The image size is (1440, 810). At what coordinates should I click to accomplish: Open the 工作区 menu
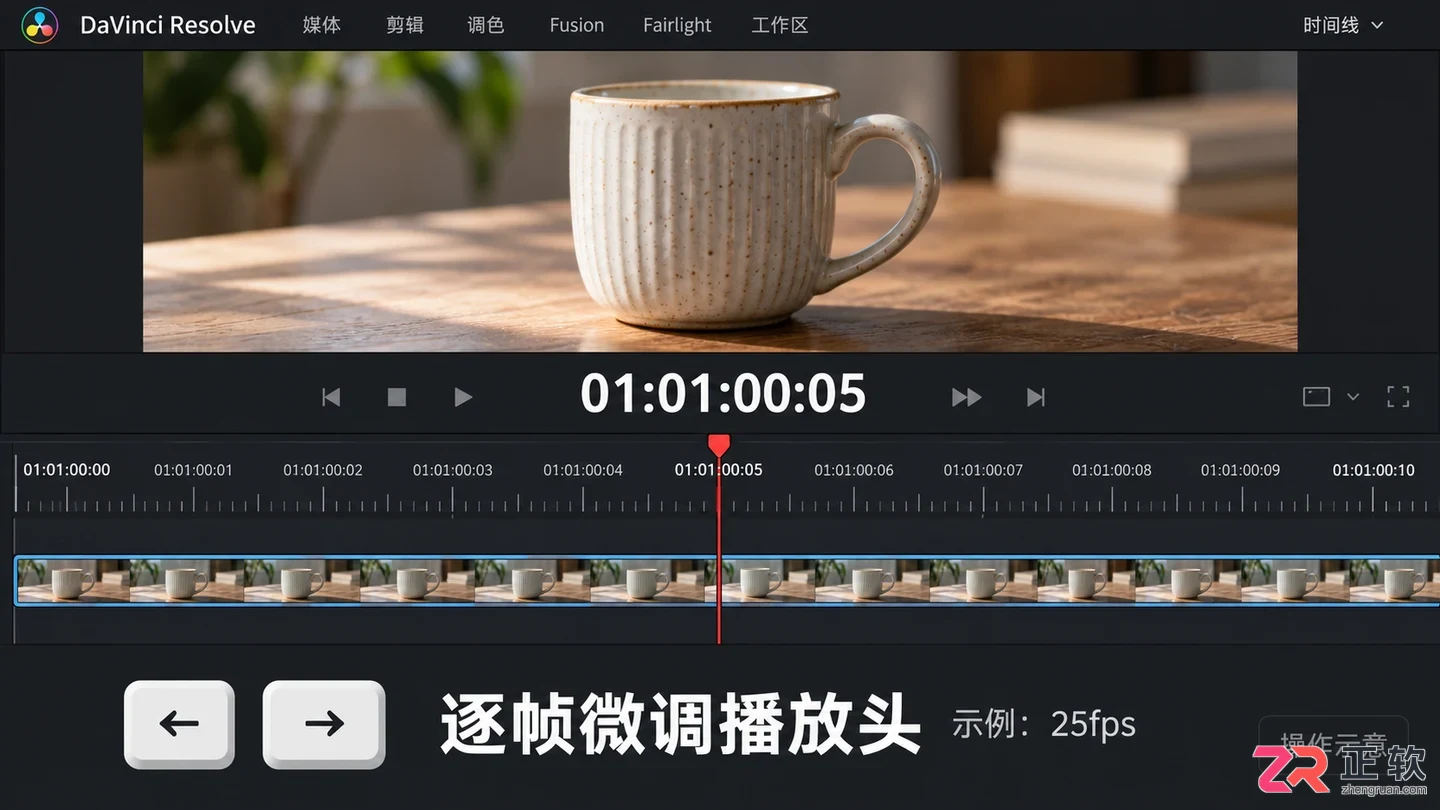click(x=780, y=25)
